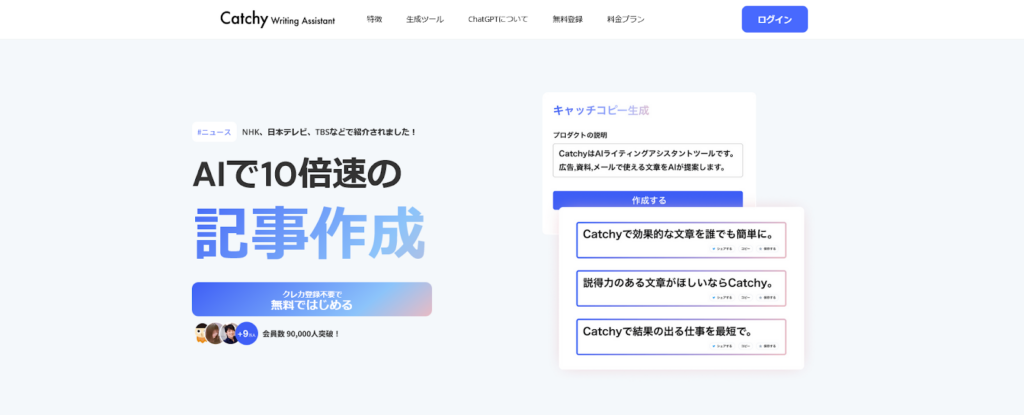Copy the 'Catchyで効果的な文章を誰でも簡単に。' result
Viewport: 1024px width, 415px height.
point(745,249)
